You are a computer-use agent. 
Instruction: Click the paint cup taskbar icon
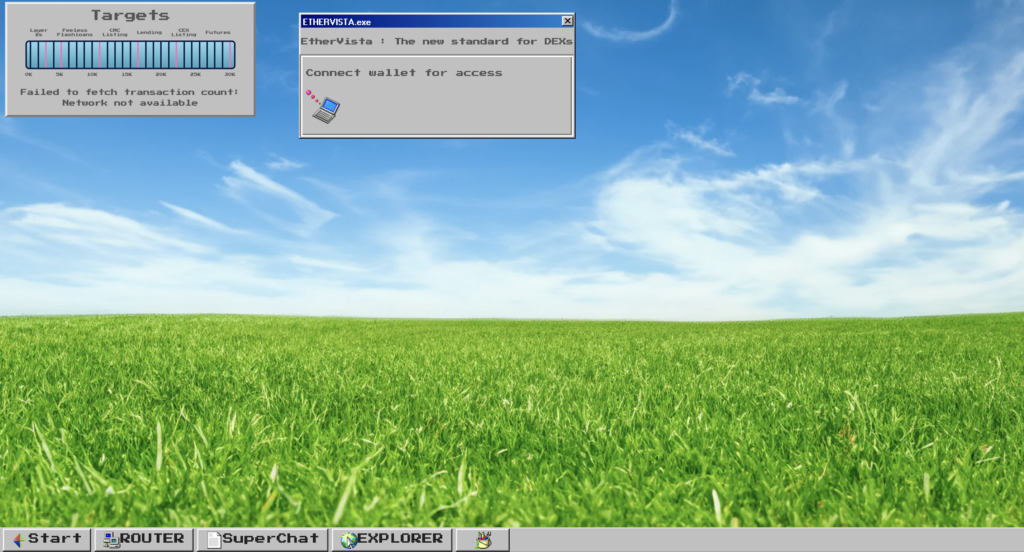pos(483,540)
